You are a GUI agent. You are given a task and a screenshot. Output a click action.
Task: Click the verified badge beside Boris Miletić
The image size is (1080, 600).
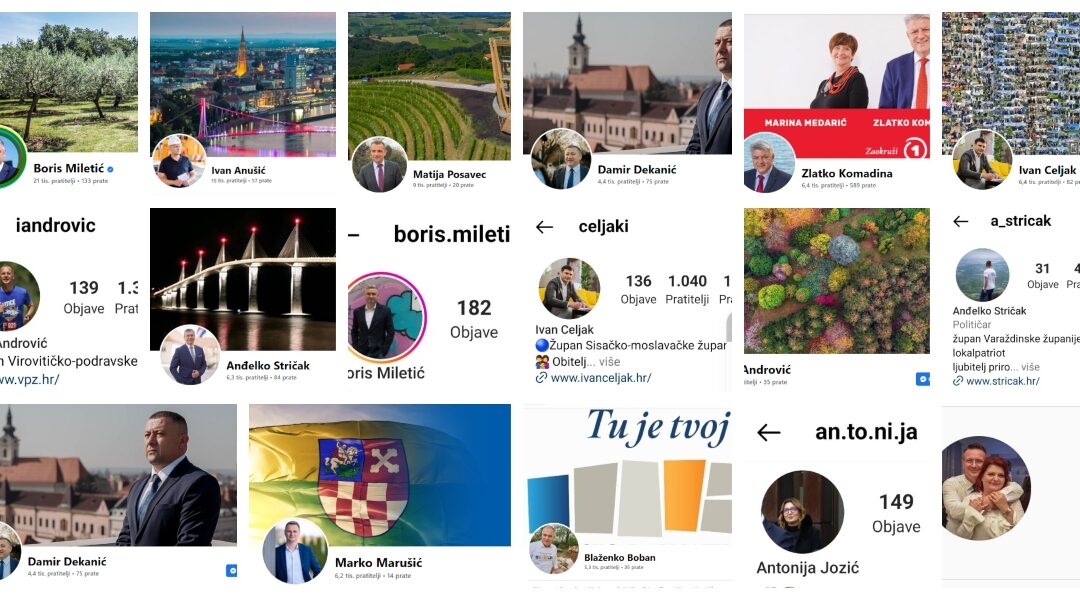point(110,169)
